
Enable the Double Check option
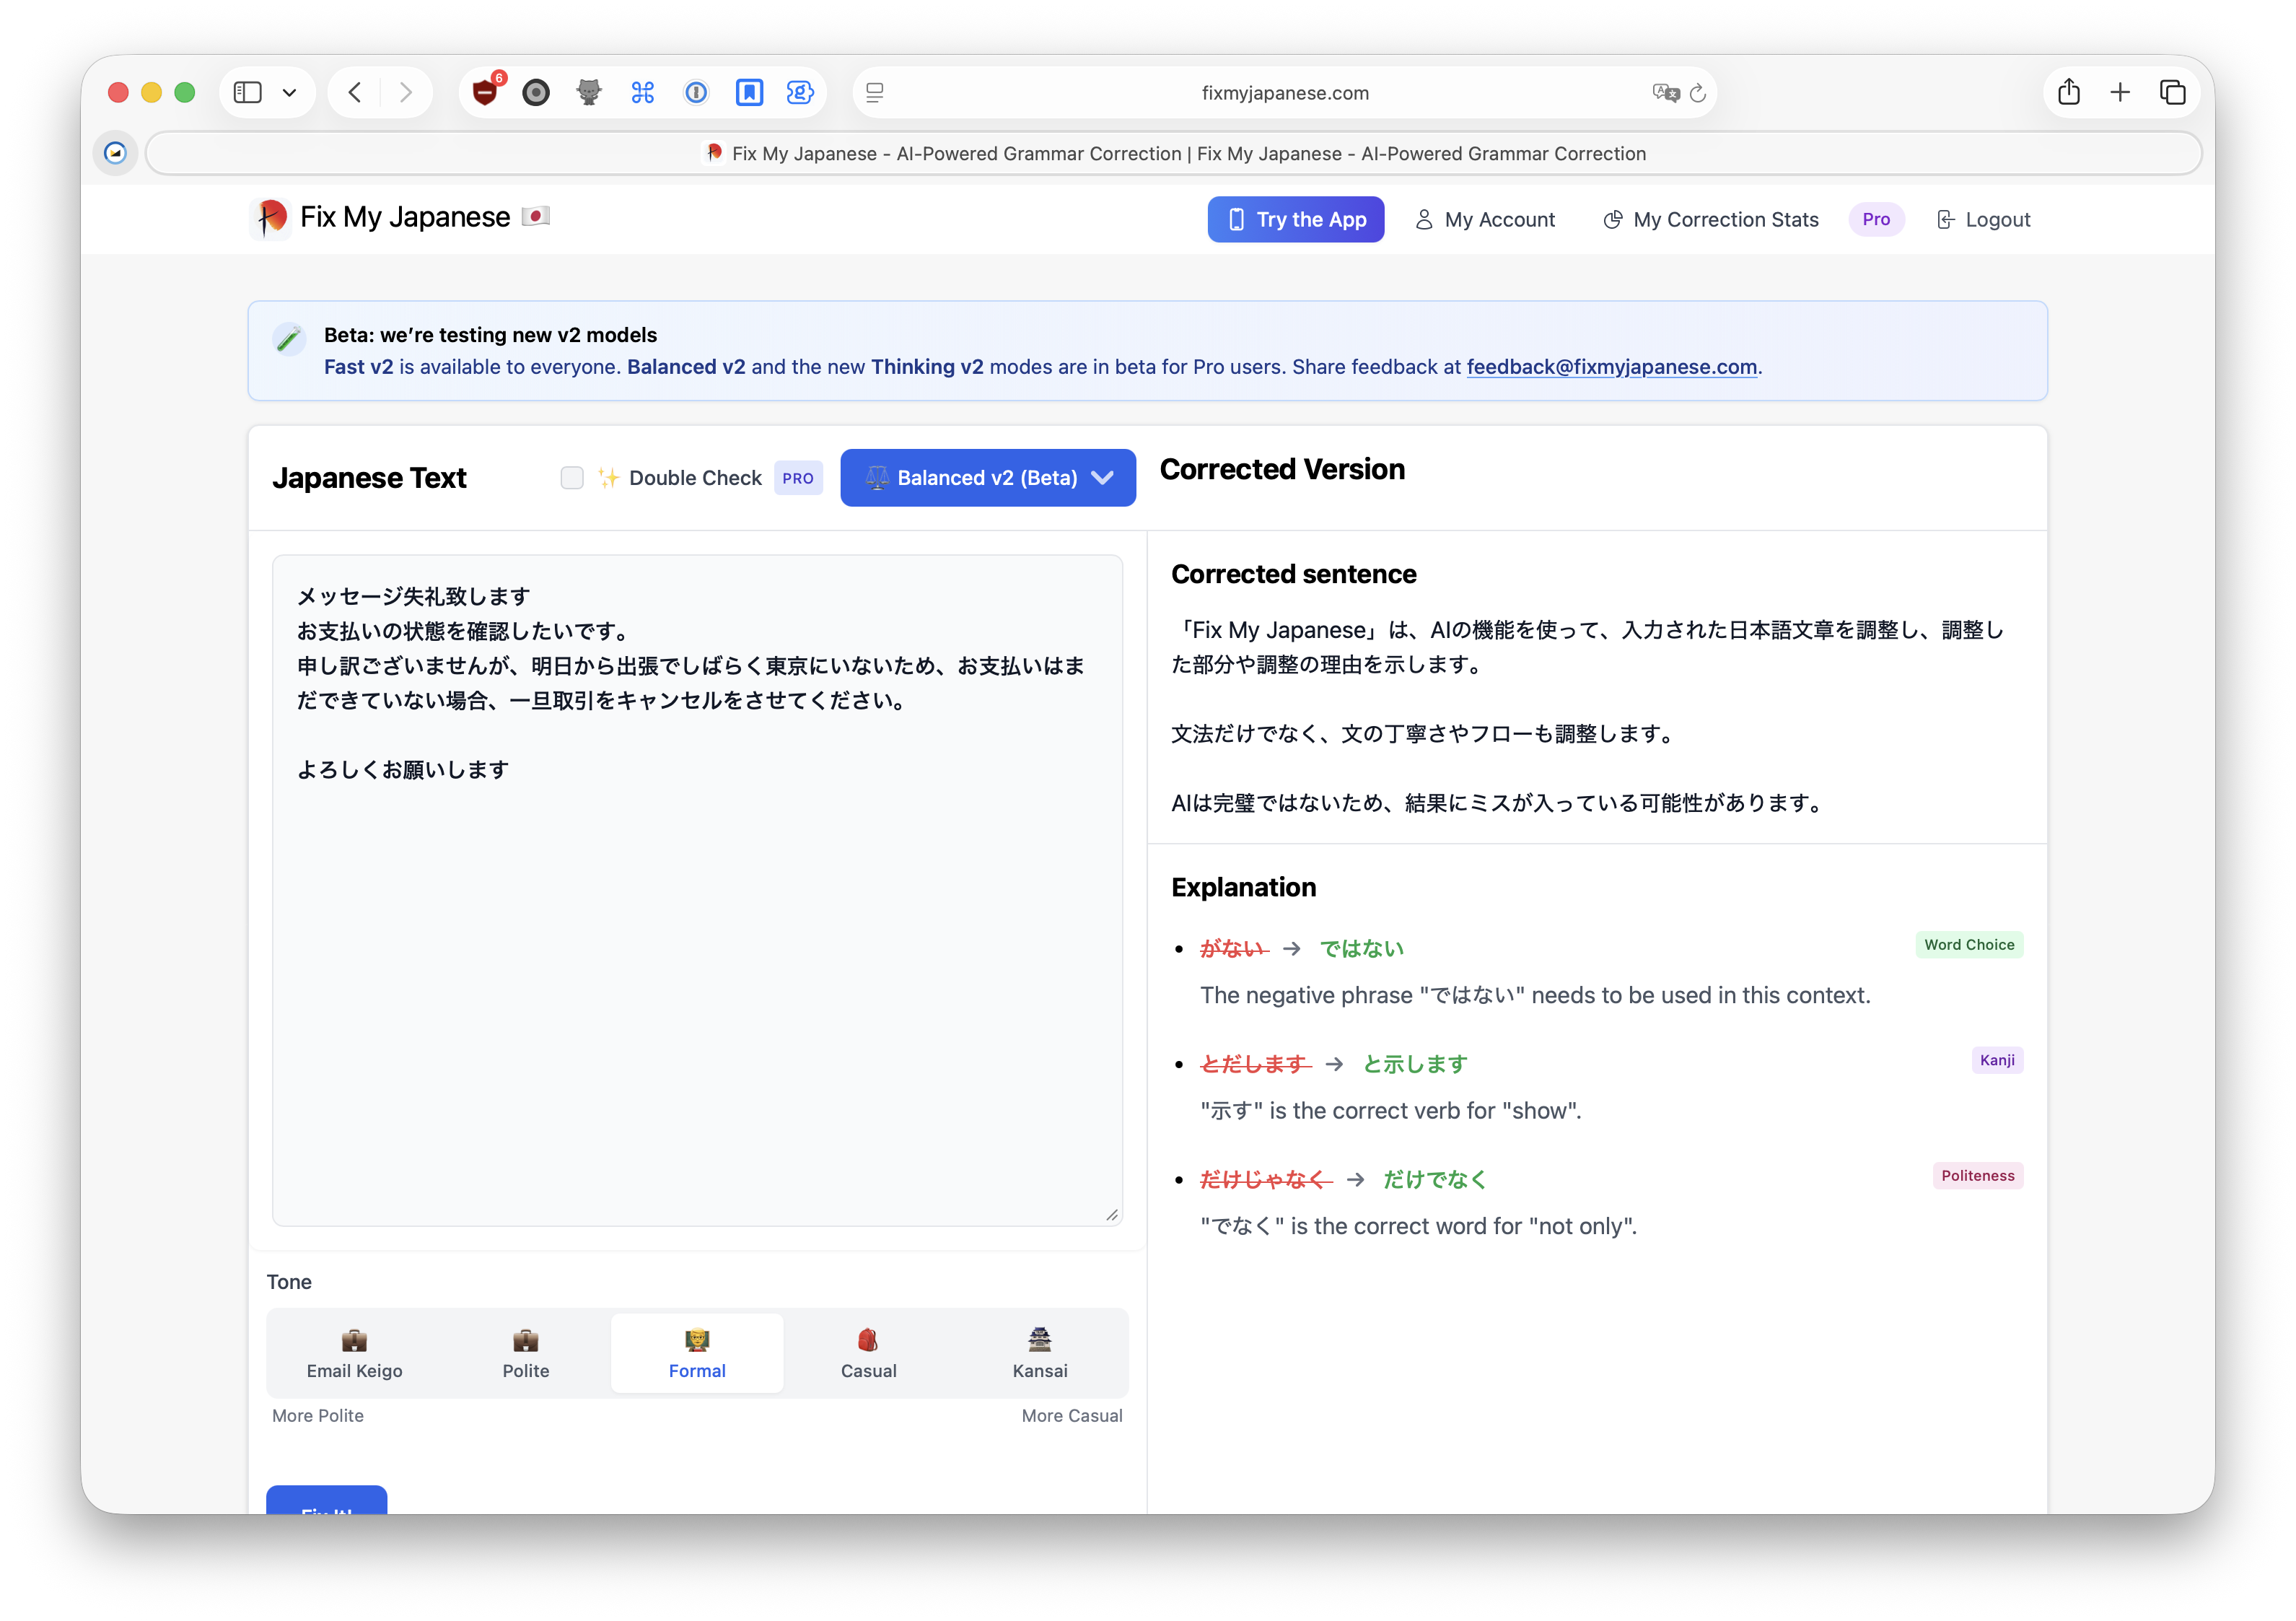pyautogui.click(x=572, y=478)
